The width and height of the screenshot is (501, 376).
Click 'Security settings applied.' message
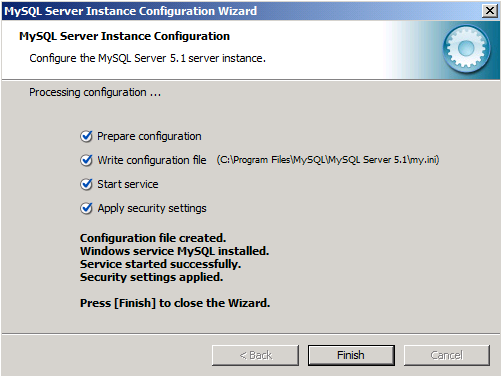point(151,277)
